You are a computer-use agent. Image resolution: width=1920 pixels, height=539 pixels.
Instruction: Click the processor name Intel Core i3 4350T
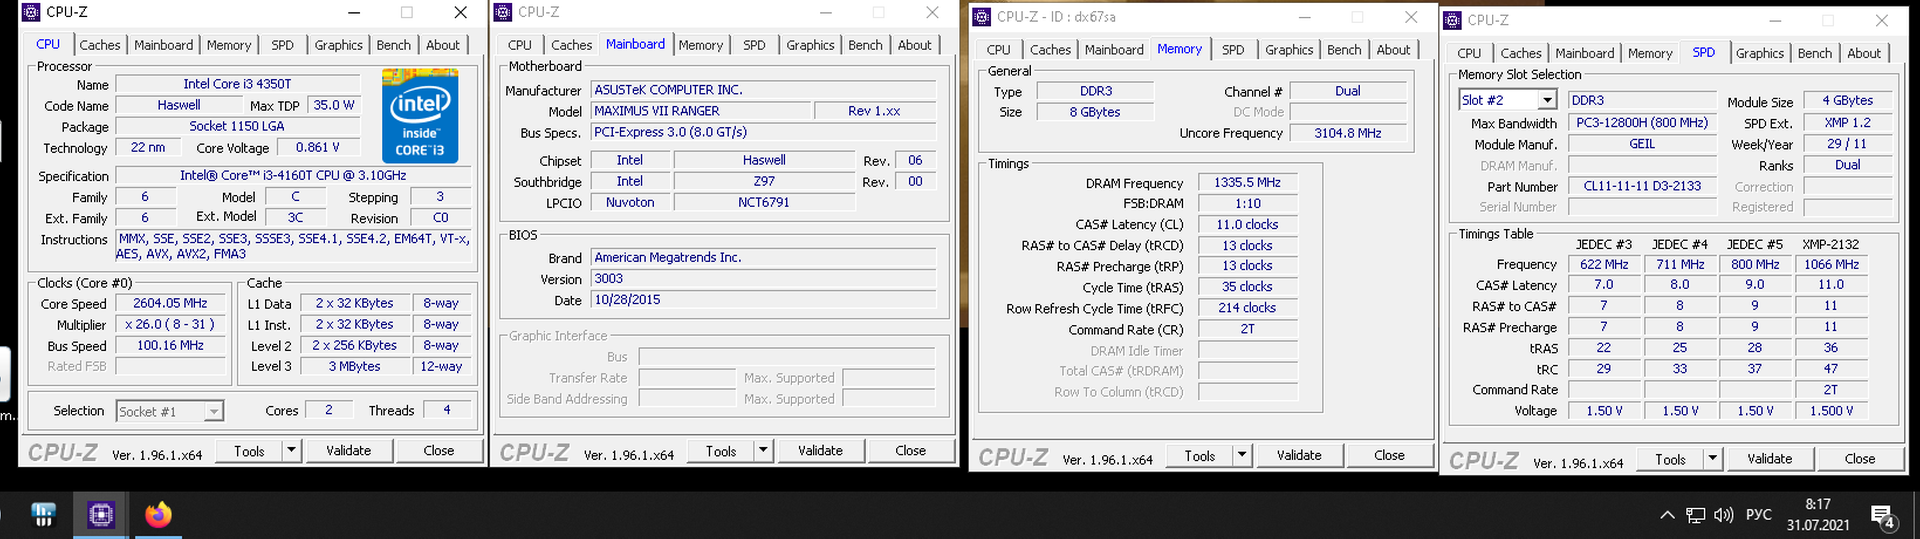click(x=237, y=84)
